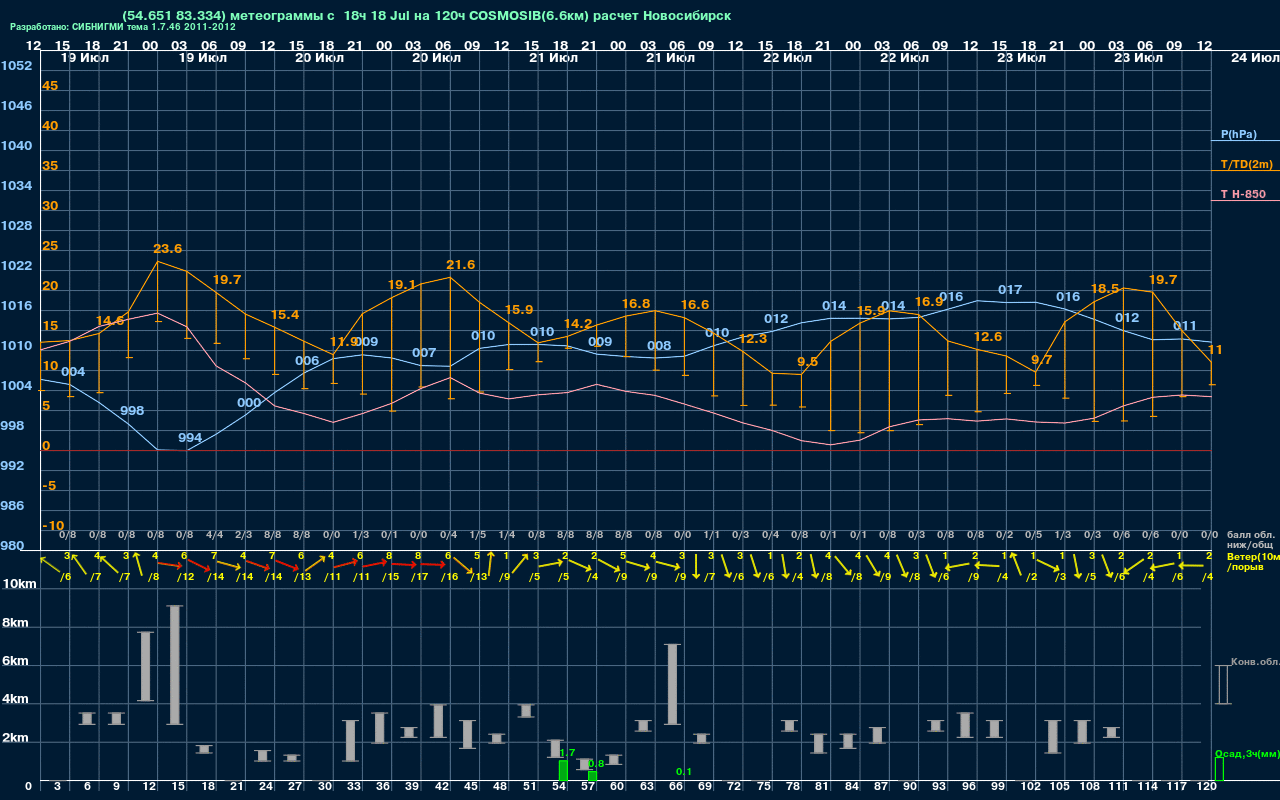The height and width of the screenshot is (800, 1280).
Task: Click the 'балл обл.' cloud amount legend
Action: point(1250,535)
